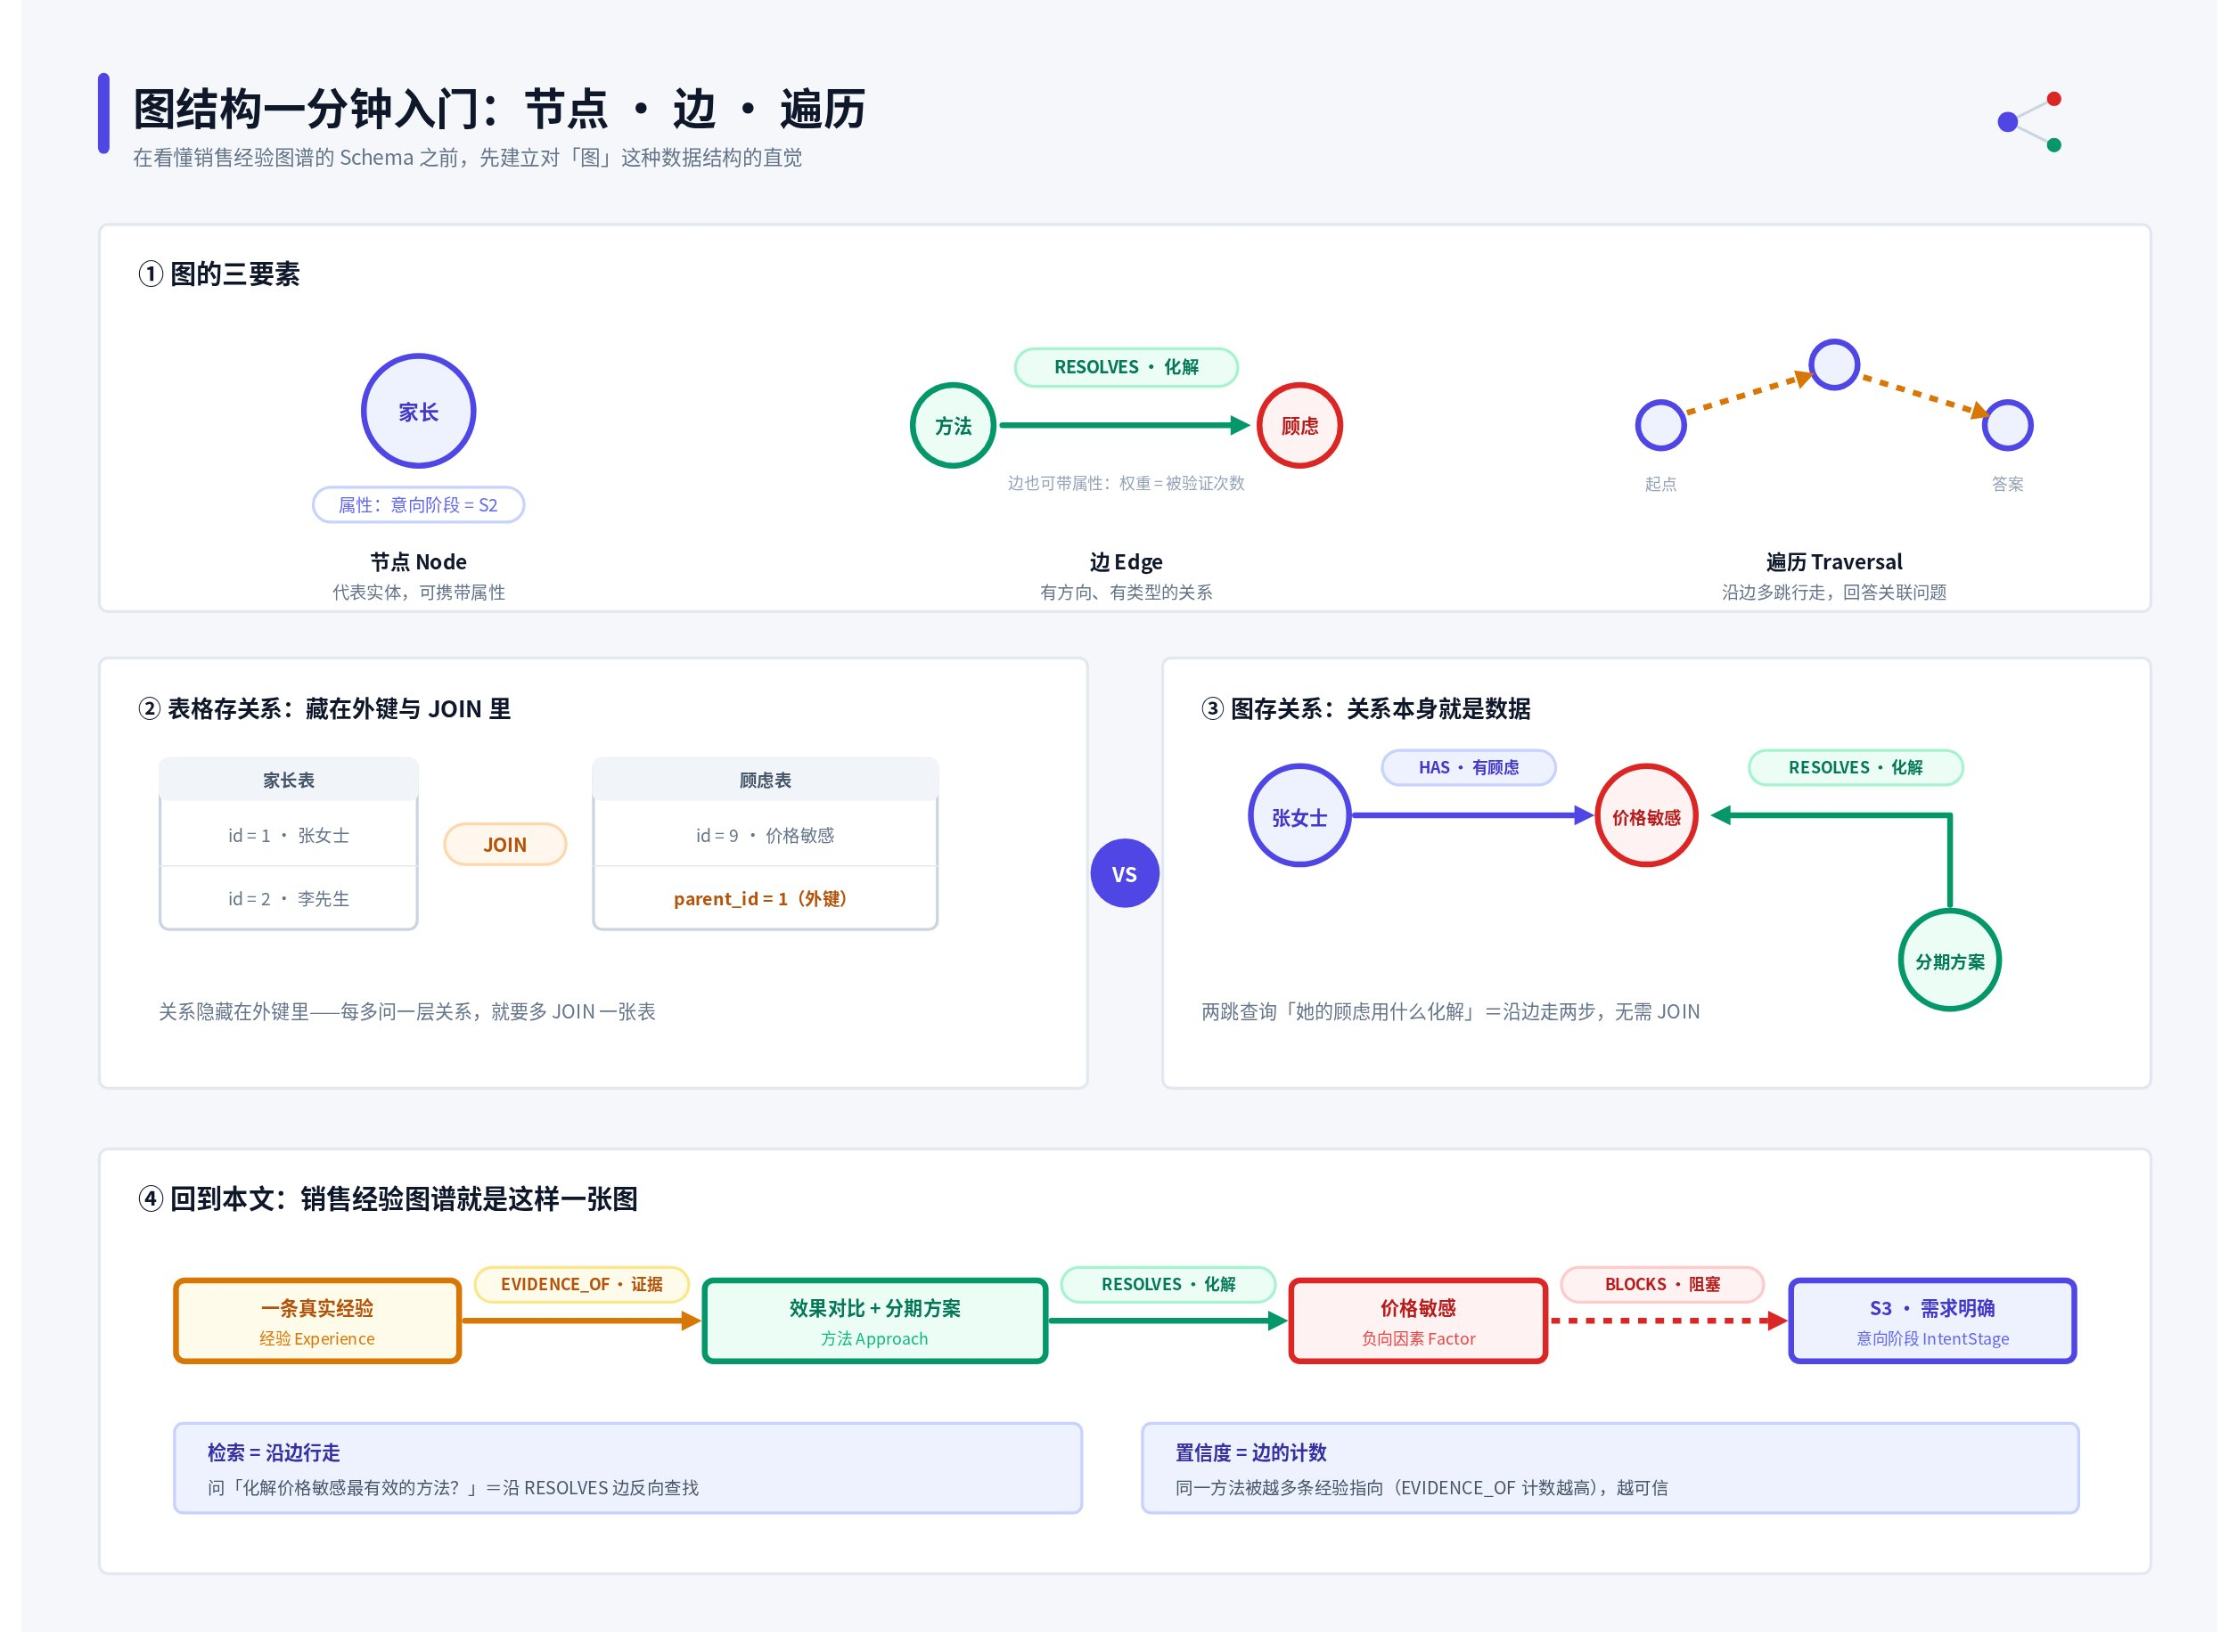Click the BLOCKS · 阻塞 label

click(1662, 1284)
